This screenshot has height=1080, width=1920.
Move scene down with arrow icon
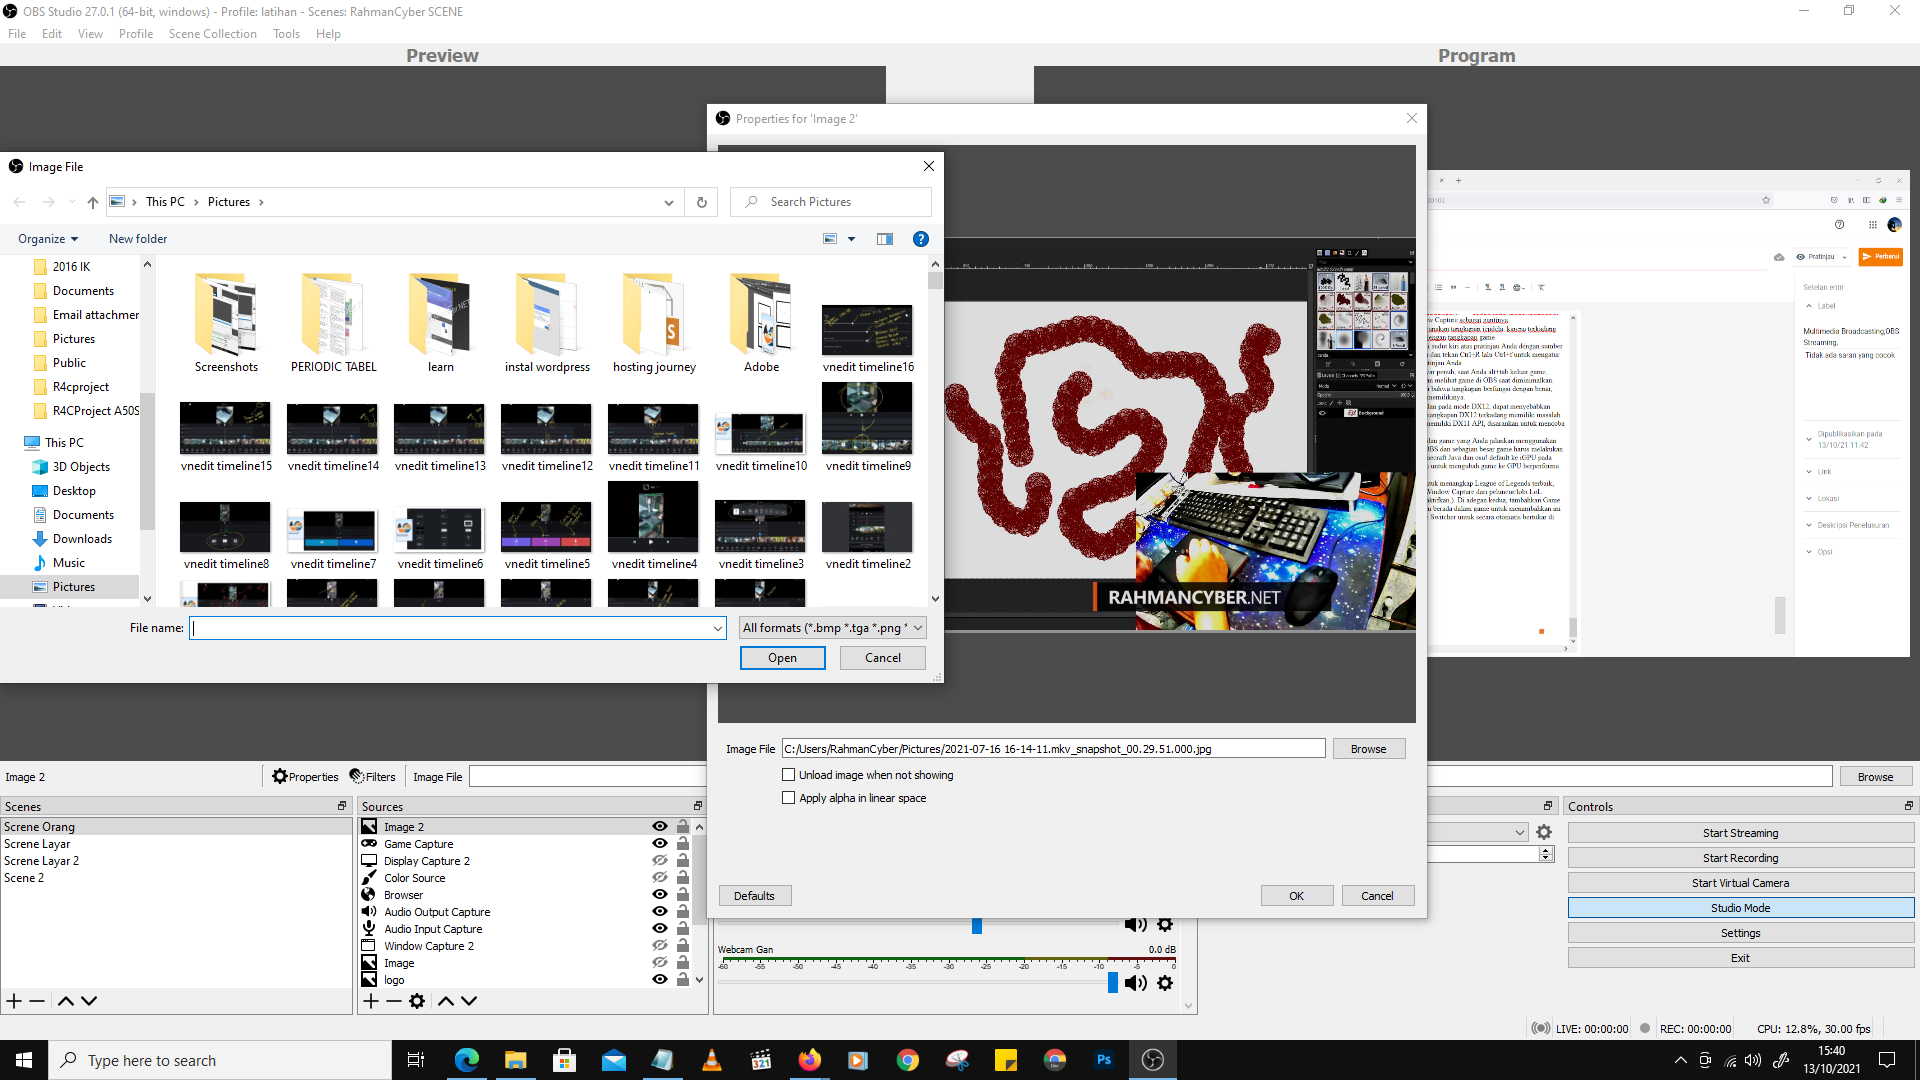89,1001
